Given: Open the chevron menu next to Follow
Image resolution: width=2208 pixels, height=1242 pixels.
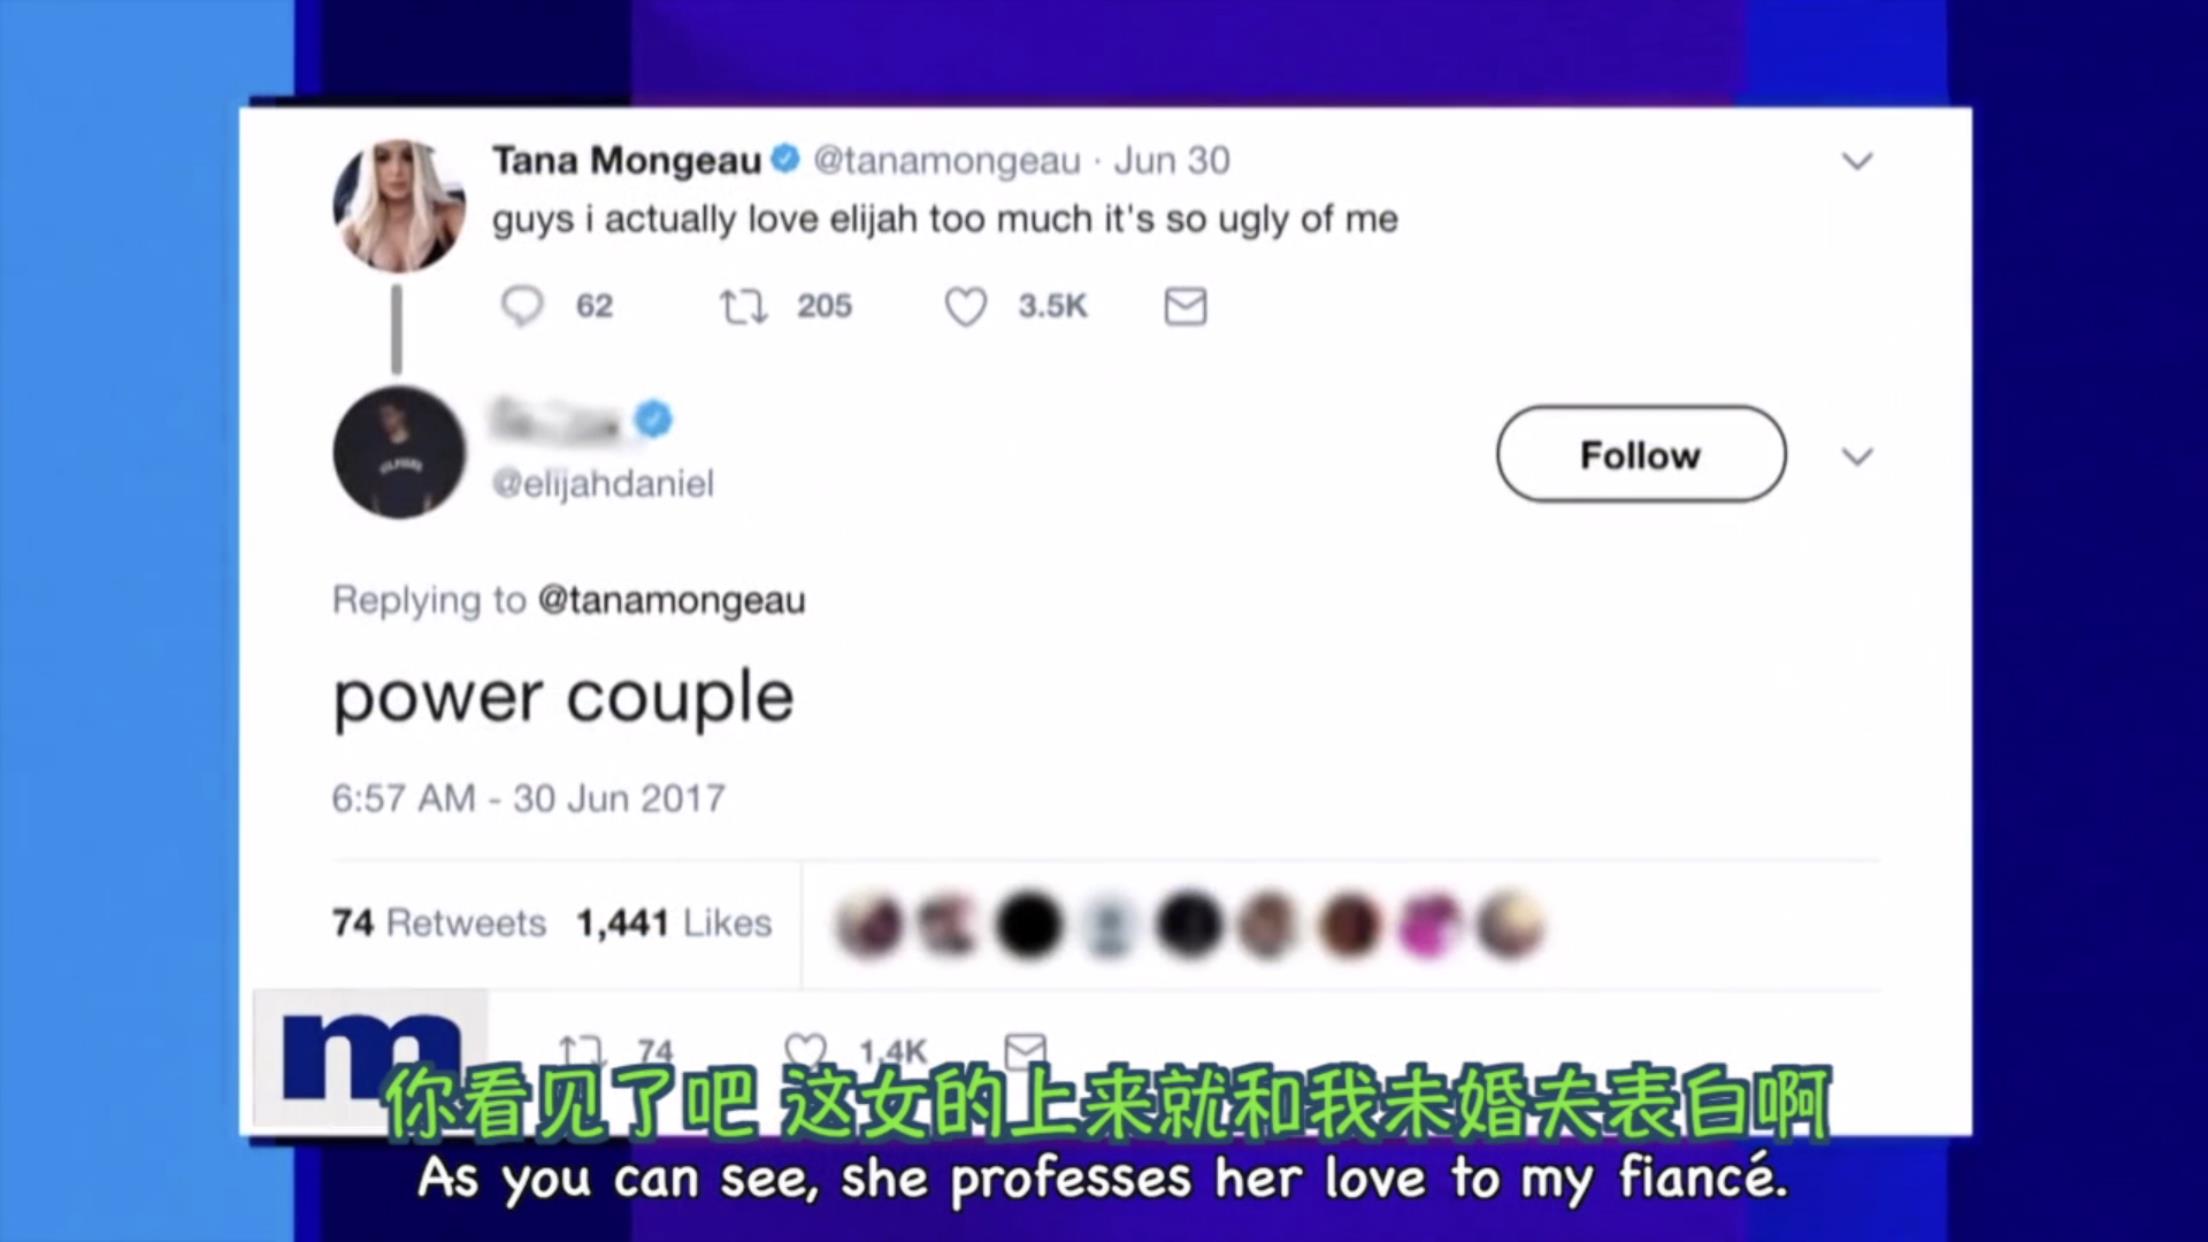Looking at the screenshot, I should coord(1857,457).
